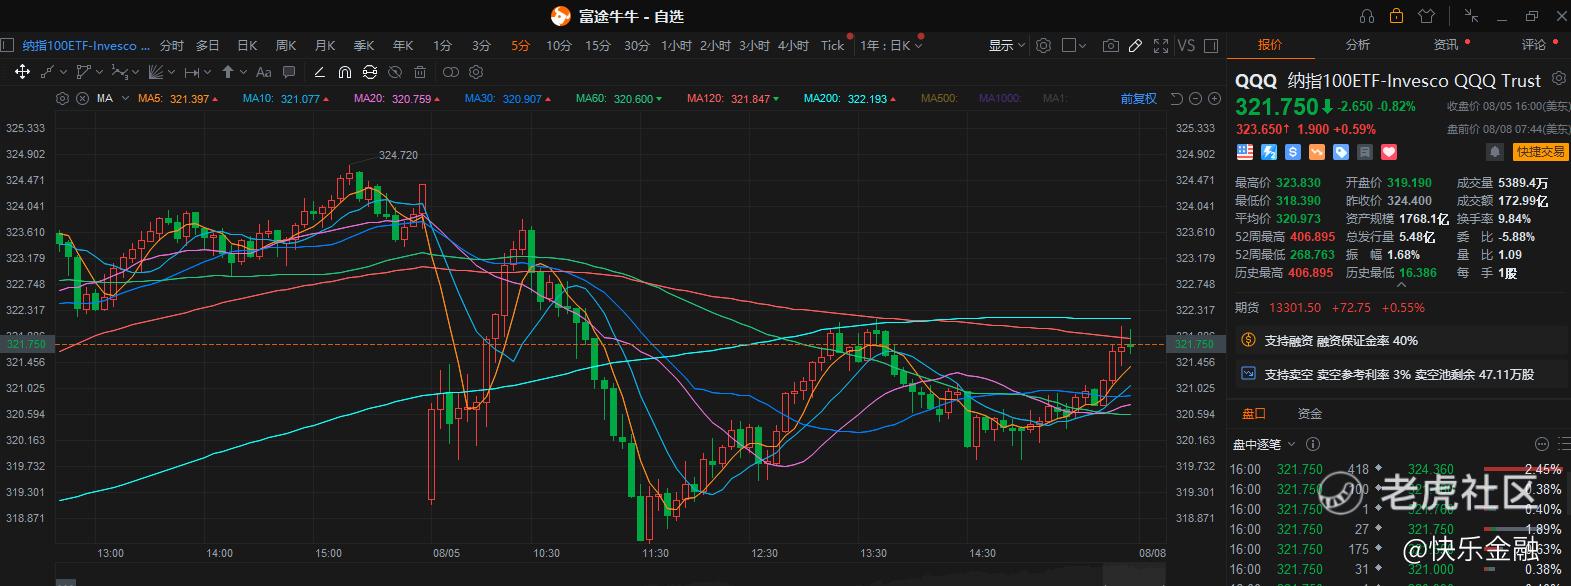Switch to the 资金 capital tab
The image size is (1571, 586).
tap(1310, 414)
